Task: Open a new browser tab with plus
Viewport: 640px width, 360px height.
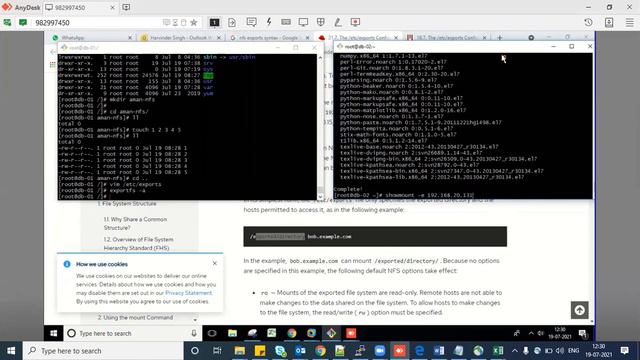Action: pyautogui.click(x=500, y=38)
